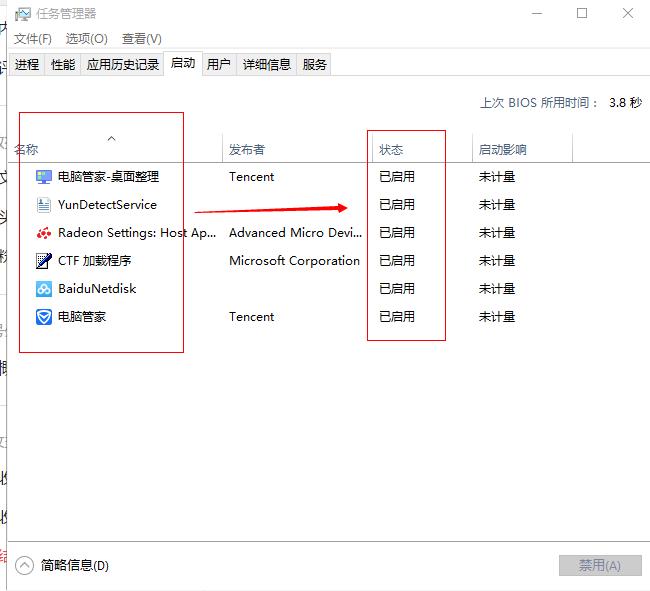The height and width of the screenshot is (591, 650).
Task: Click 已启用 status of YunDetectService
Action: click(x=397, y=205)
